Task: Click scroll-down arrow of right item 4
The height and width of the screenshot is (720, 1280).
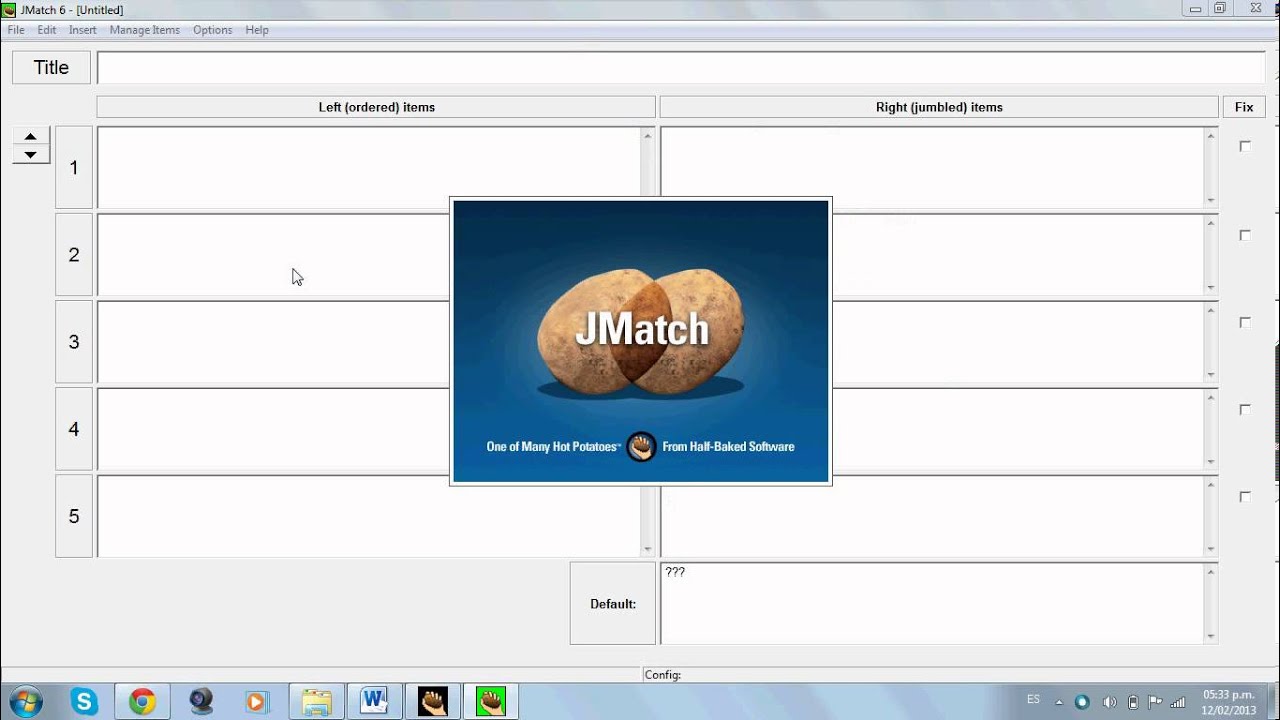Action: [x=1211, y=462]
